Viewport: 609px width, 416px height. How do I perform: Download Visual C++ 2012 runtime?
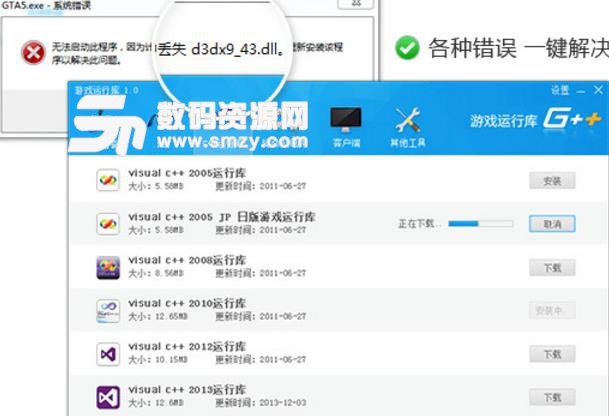click(x=552, y=354)
